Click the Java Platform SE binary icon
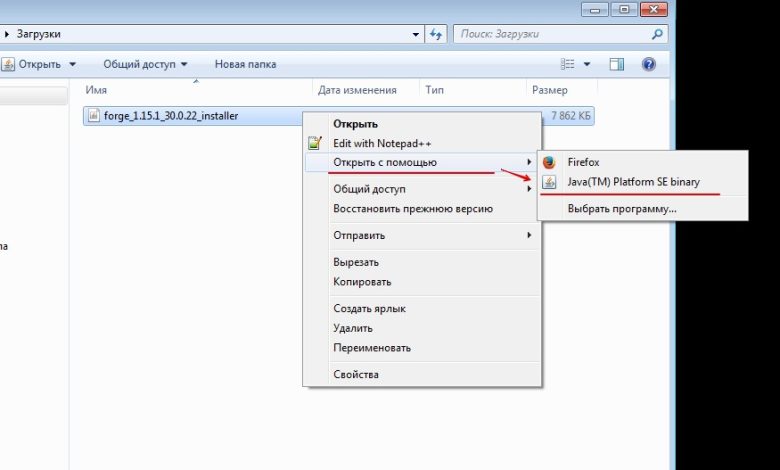The image size is (780, 470). [548, 183]
